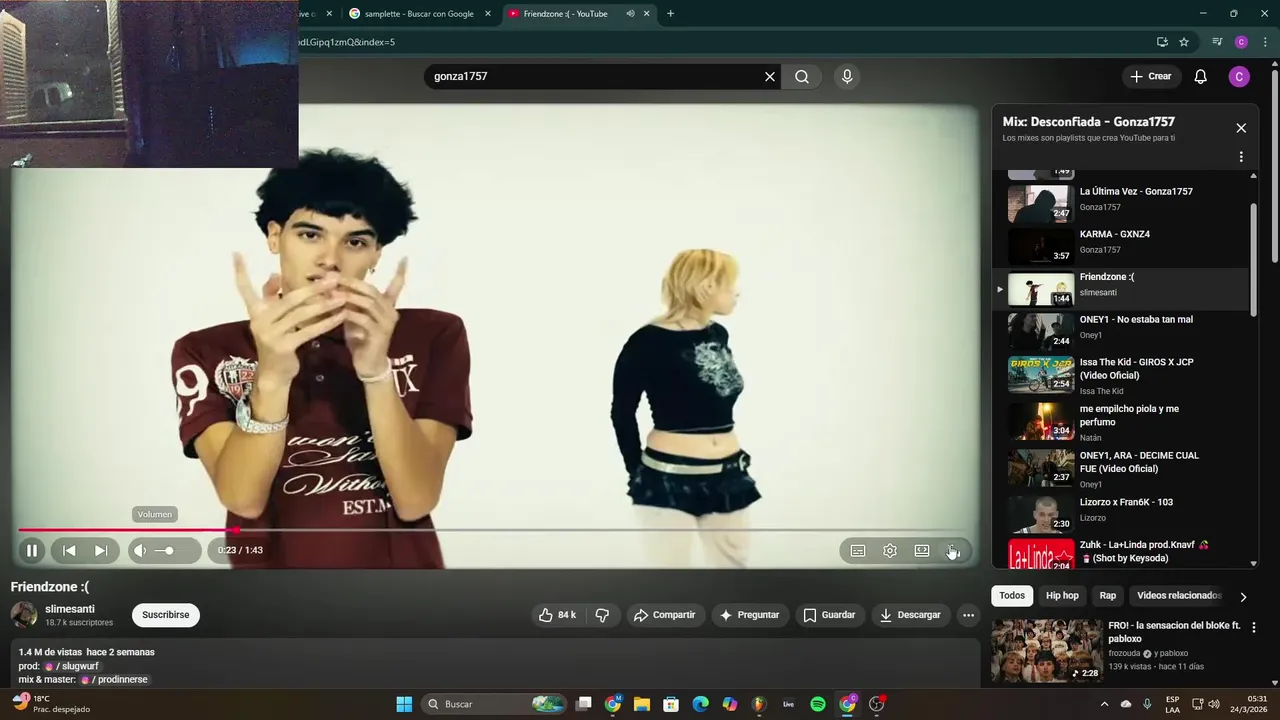
Task: Play La Última Vez - Gonza1757
Action: click(x=1120, y=204)
